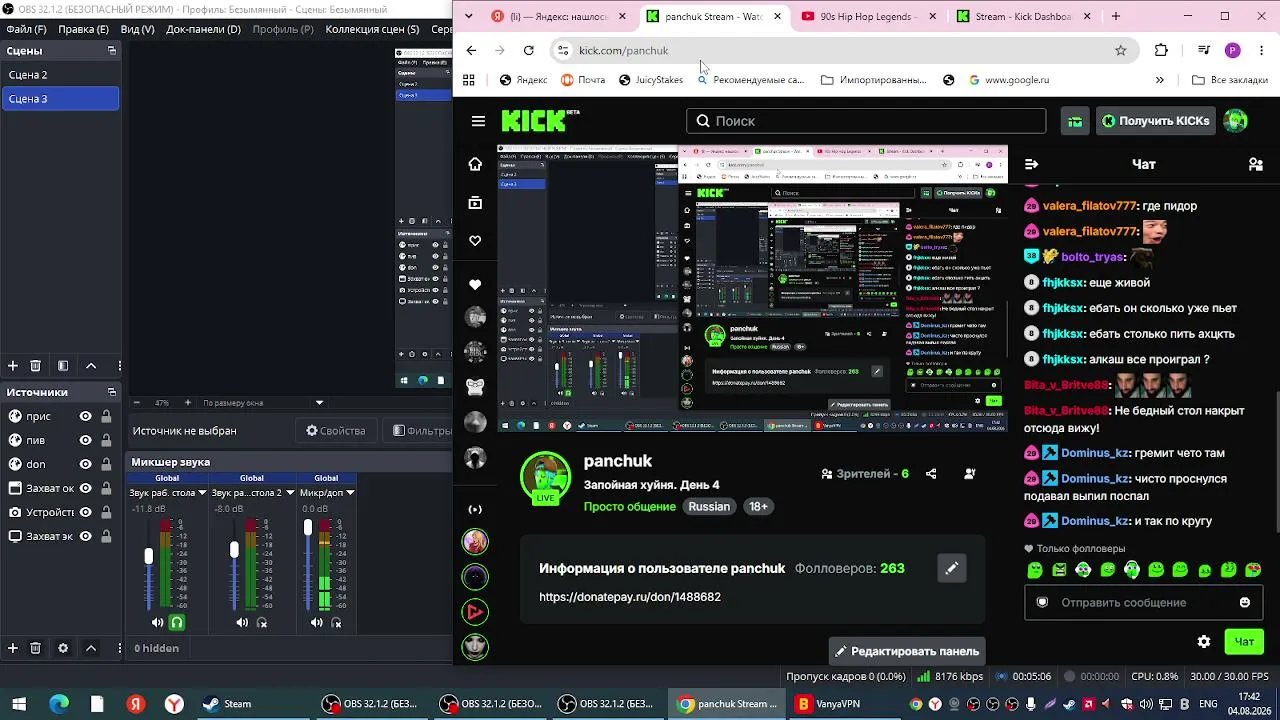Hide the 'Захват ок' source

coord(86,488)
